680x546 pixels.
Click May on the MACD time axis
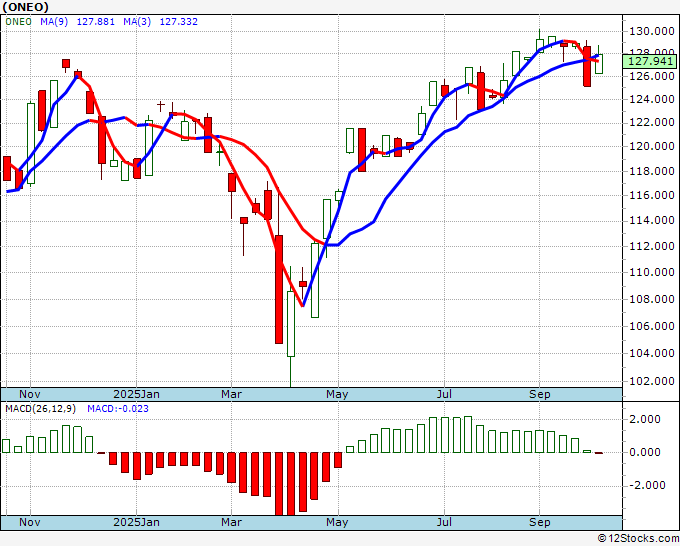337,522
